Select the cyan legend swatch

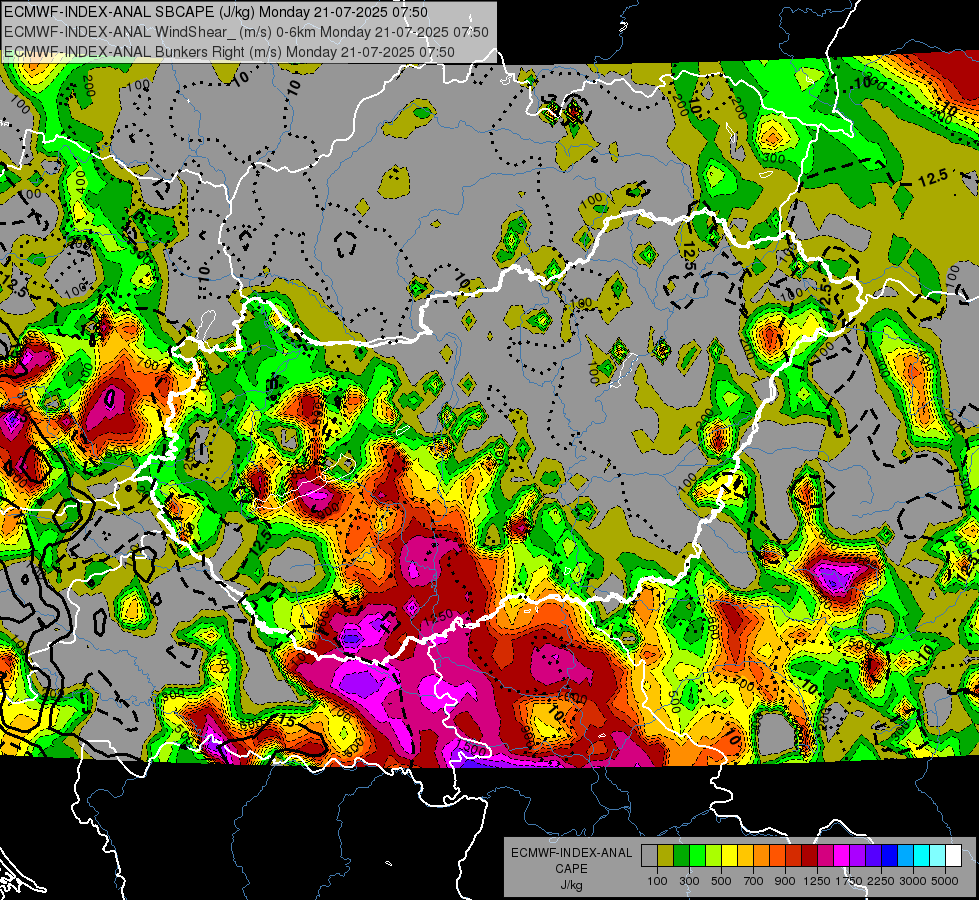point(922,856)
